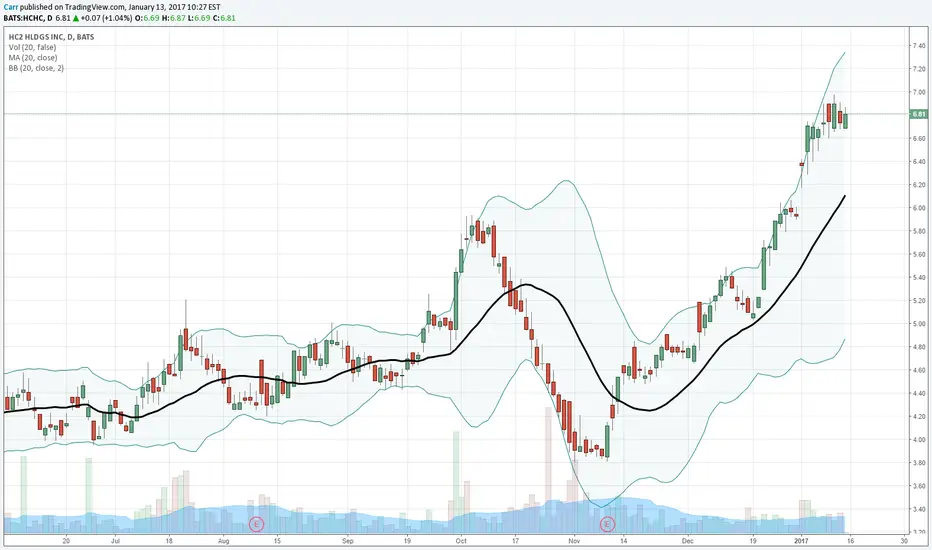Click the 7.00 price axis label
The width and height of the screenshot is (932, 550).
pos(918,92)
